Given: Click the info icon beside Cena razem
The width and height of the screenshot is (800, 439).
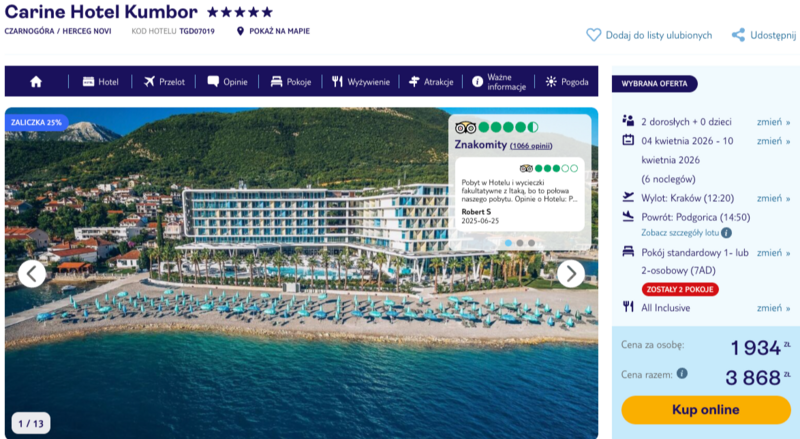Looking at the screenshot, I should pos(682,373).
